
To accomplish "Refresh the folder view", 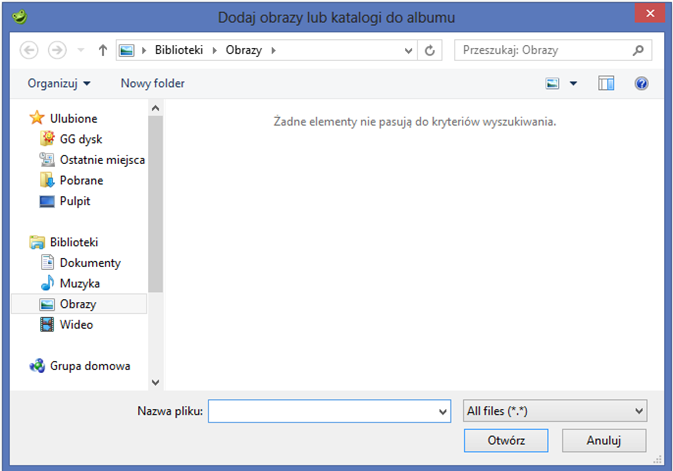I will click(x=430, y=51).
